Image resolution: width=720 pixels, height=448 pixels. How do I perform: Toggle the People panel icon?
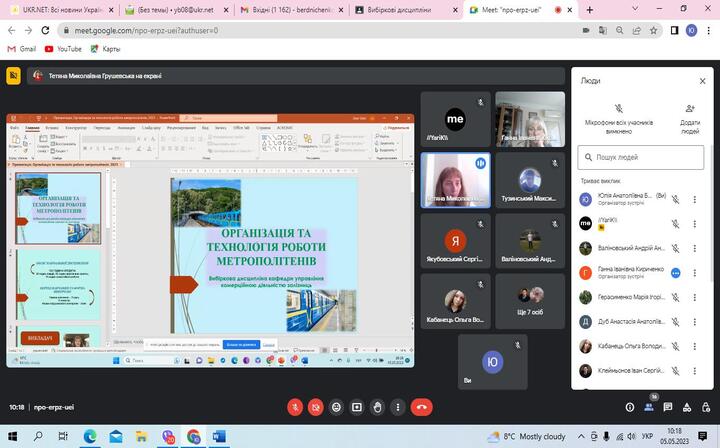[x=649, y=407]
